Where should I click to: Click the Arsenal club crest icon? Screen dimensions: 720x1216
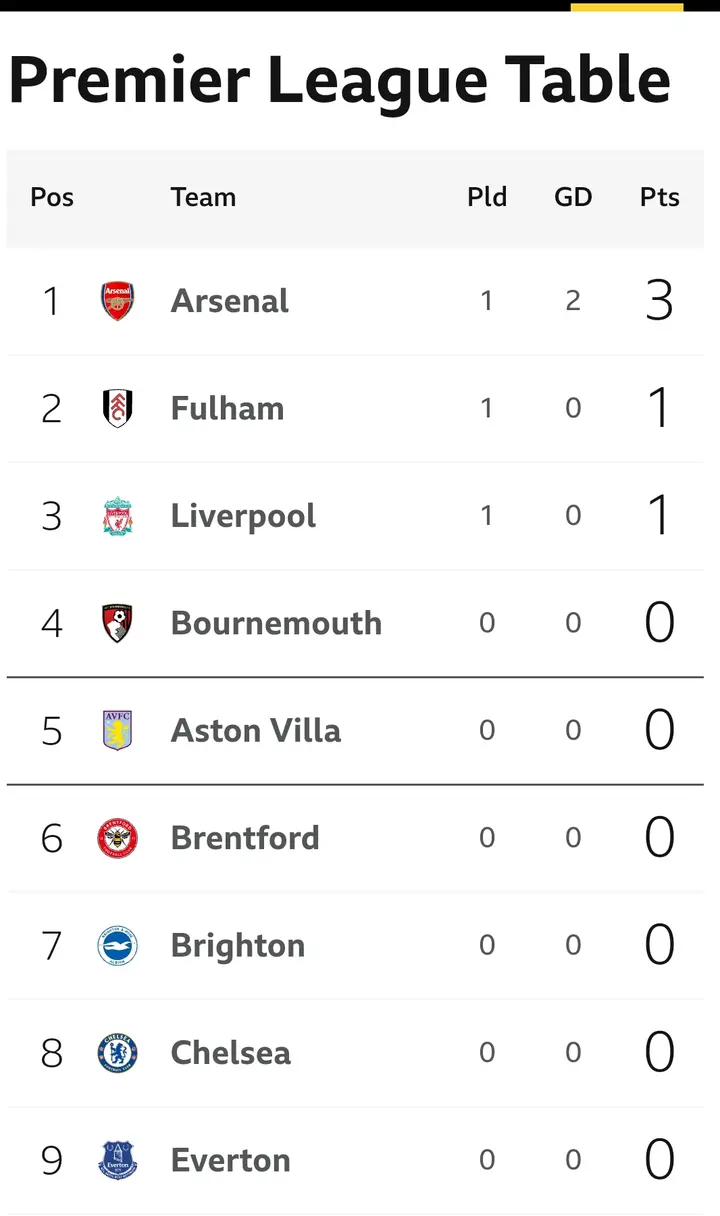118,301
